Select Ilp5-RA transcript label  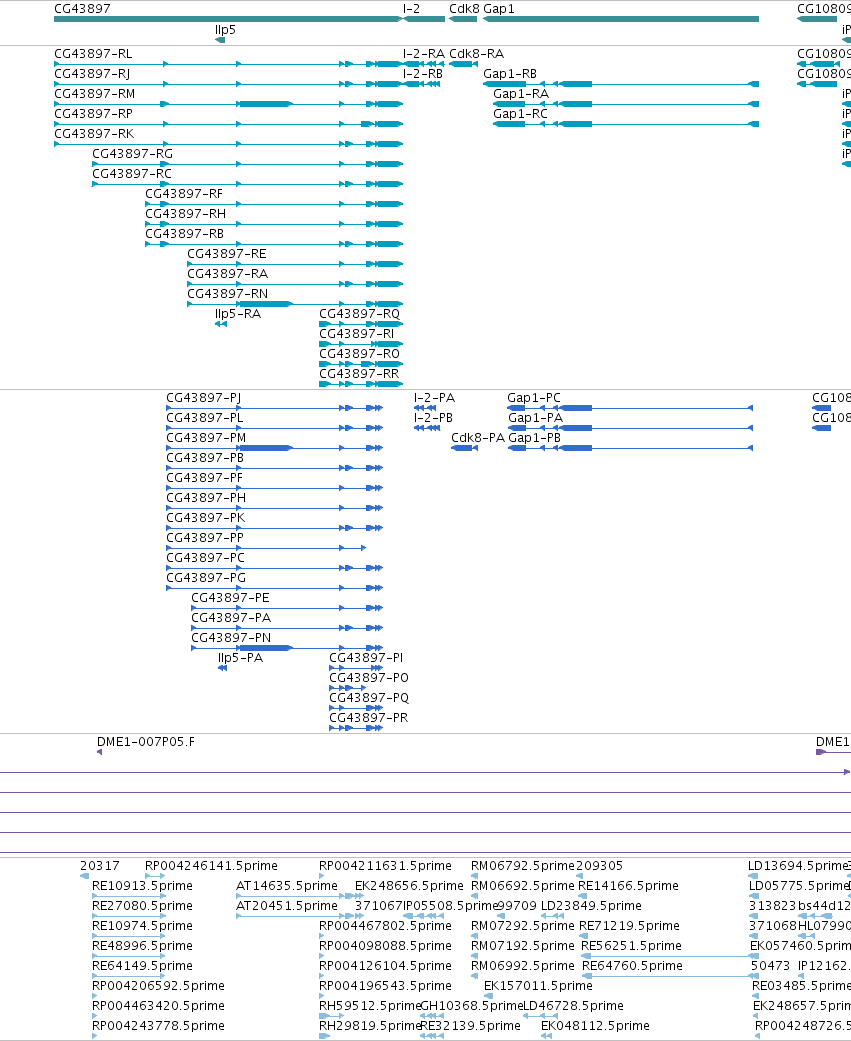click(x=238, y=313)
